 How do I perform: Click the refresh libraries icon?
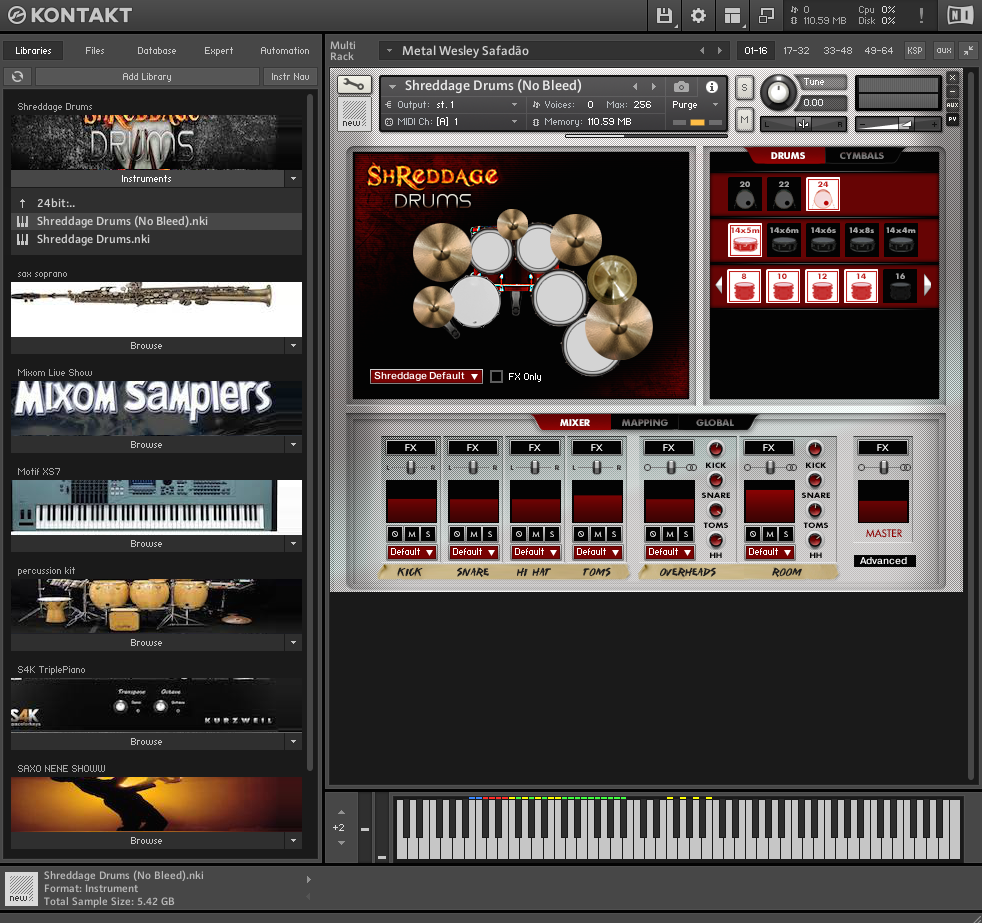point(18,76)
